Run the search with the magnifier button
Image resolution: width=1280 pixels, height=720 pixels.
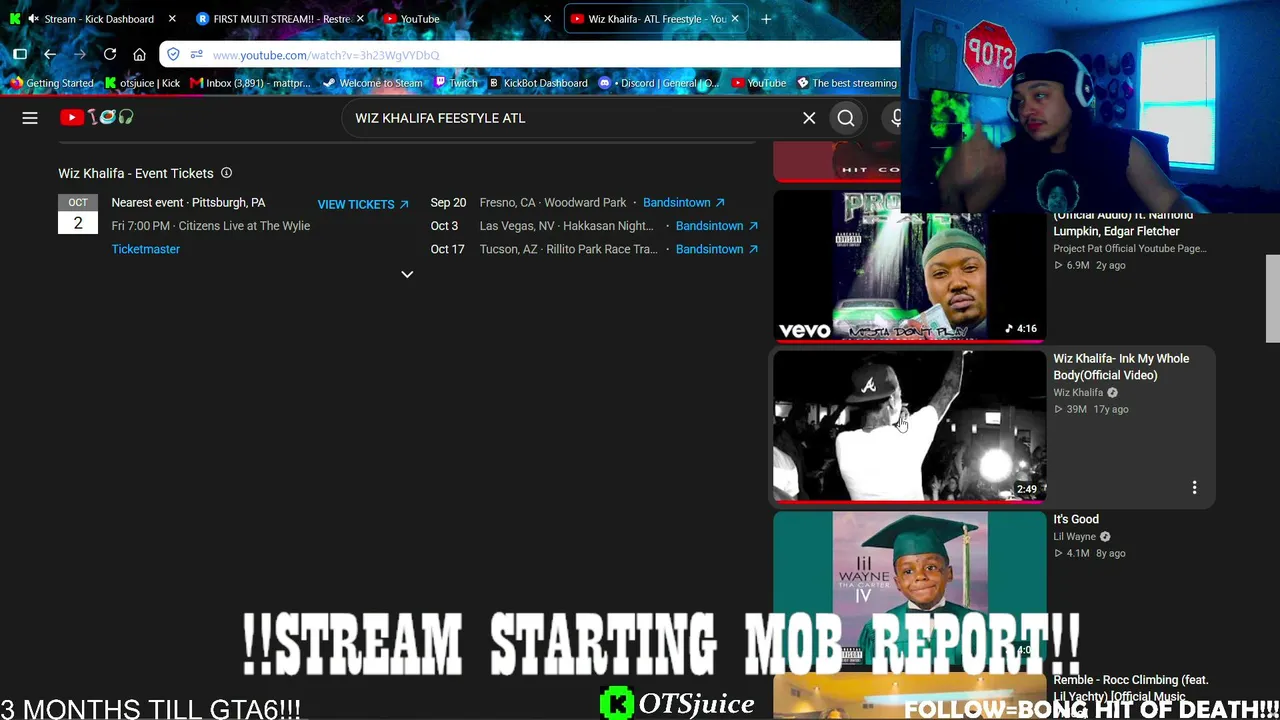(x=846, y=118)
